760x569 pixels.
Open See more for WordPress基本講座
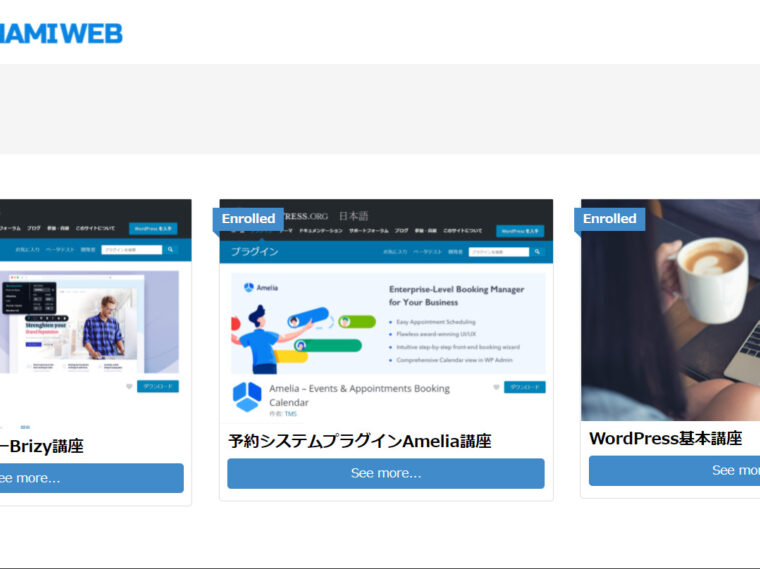coord(674,470)
